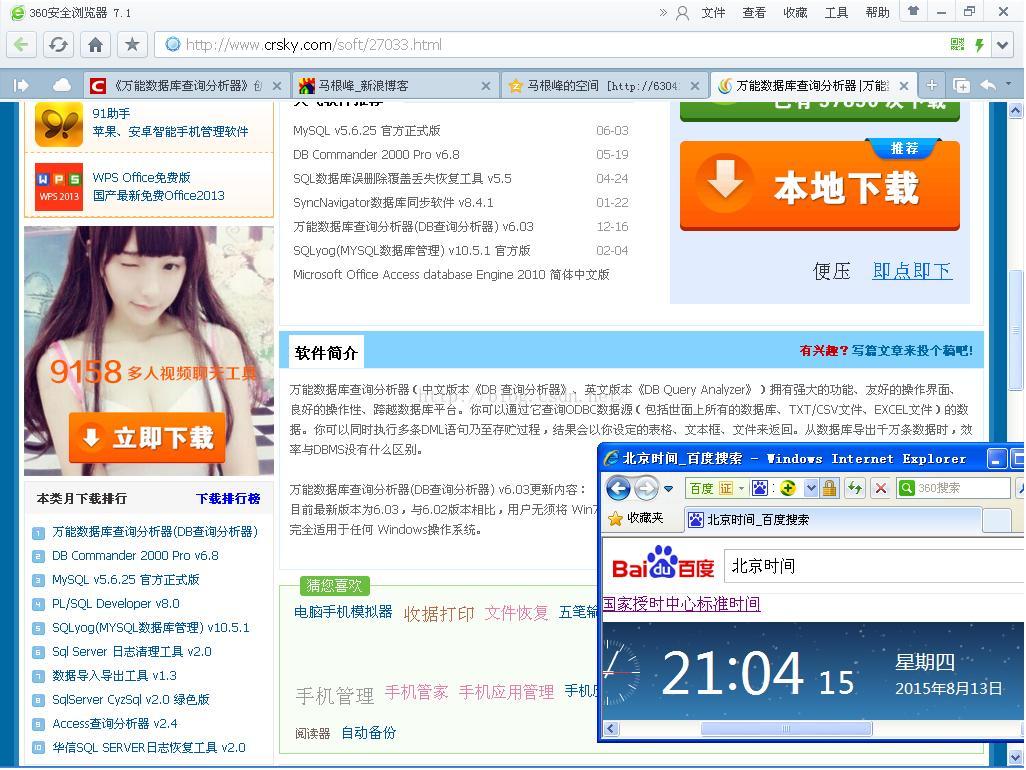Viewport: 1026px width, 770px height.
Task: Close the 马根峰_新浪博客 tab
Action: 486,86
